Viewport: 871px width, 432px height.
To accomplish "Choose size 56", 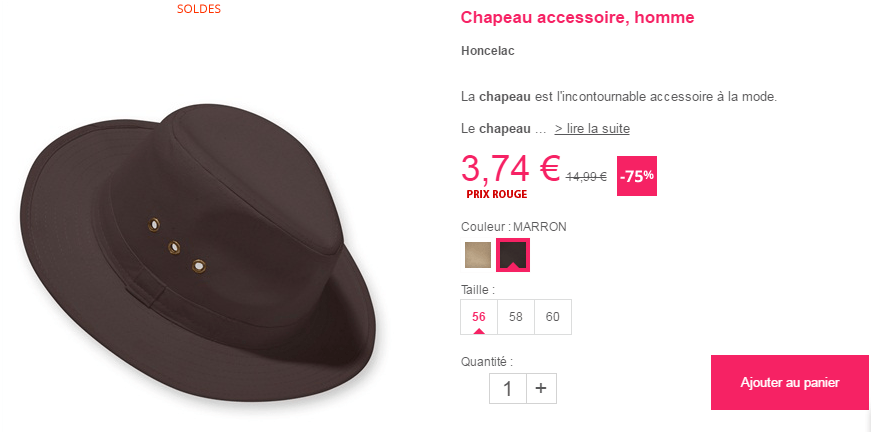I will click(x=479, y=317).
